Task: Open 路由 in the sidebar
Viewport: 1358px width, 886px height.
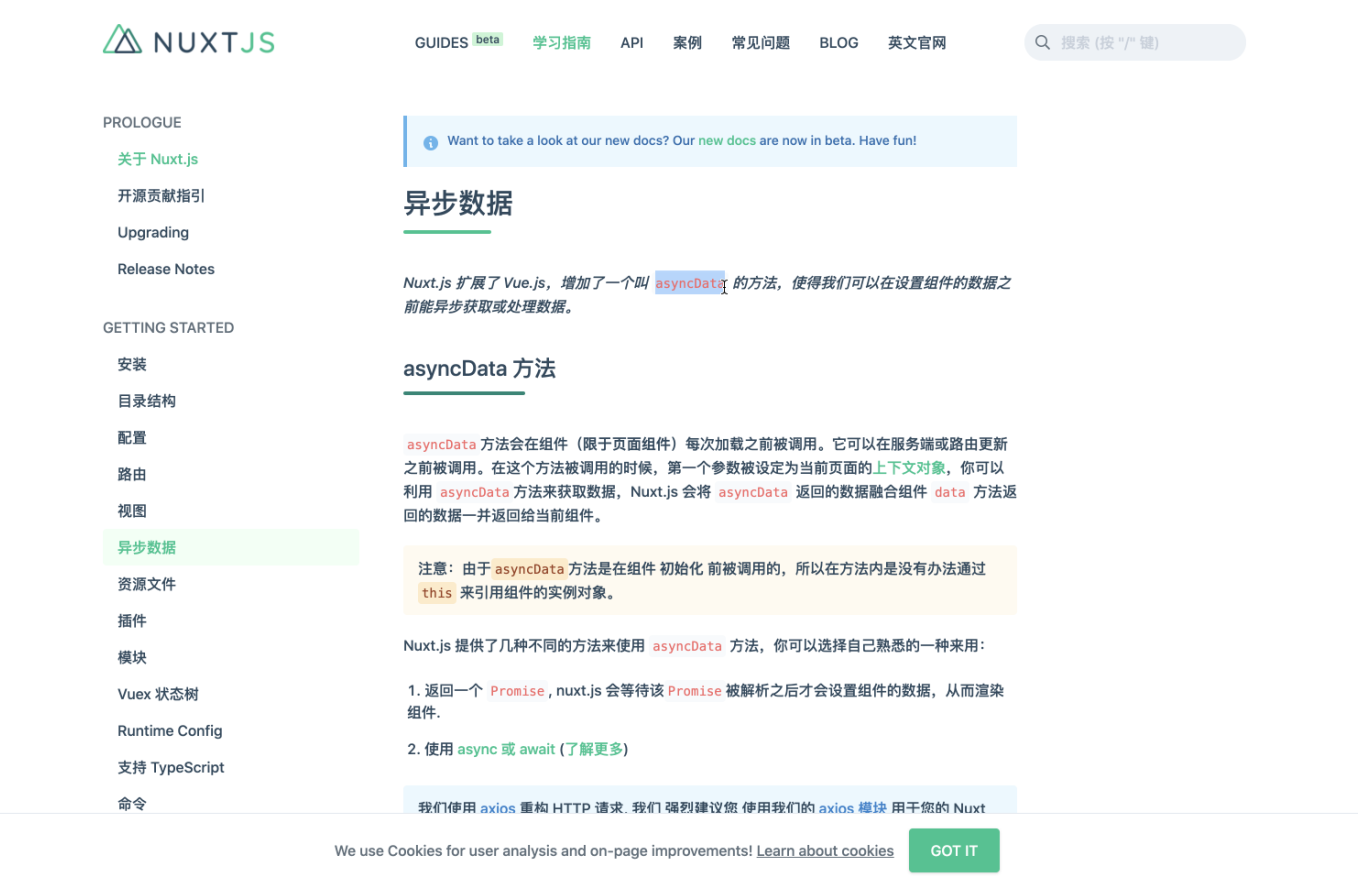Action: click(132, 474)
